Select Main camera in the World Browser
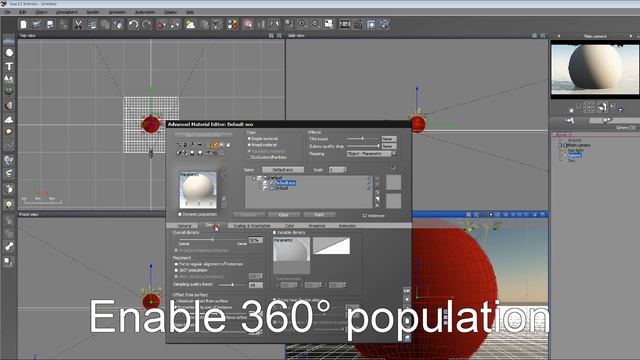Viewport: 640px width, 360px height. [578, 145]
